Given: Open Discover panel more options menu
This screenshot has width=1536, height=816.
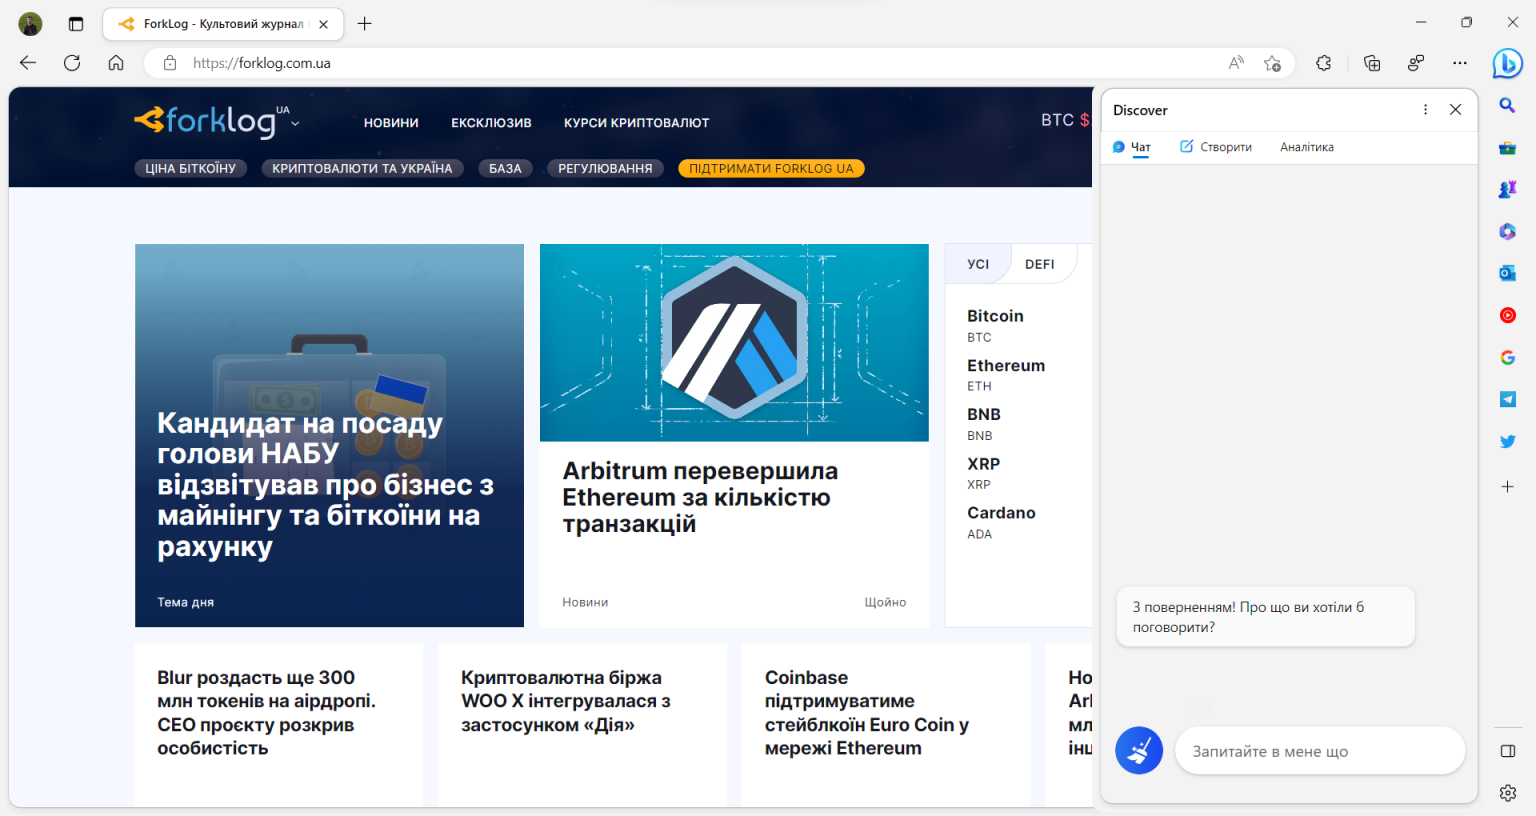Looking at the screenshot, I should tap(1425, 110).
